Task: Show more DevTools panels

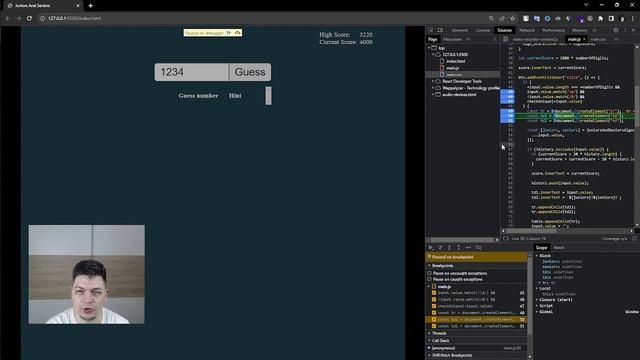Action: (595, 30)
